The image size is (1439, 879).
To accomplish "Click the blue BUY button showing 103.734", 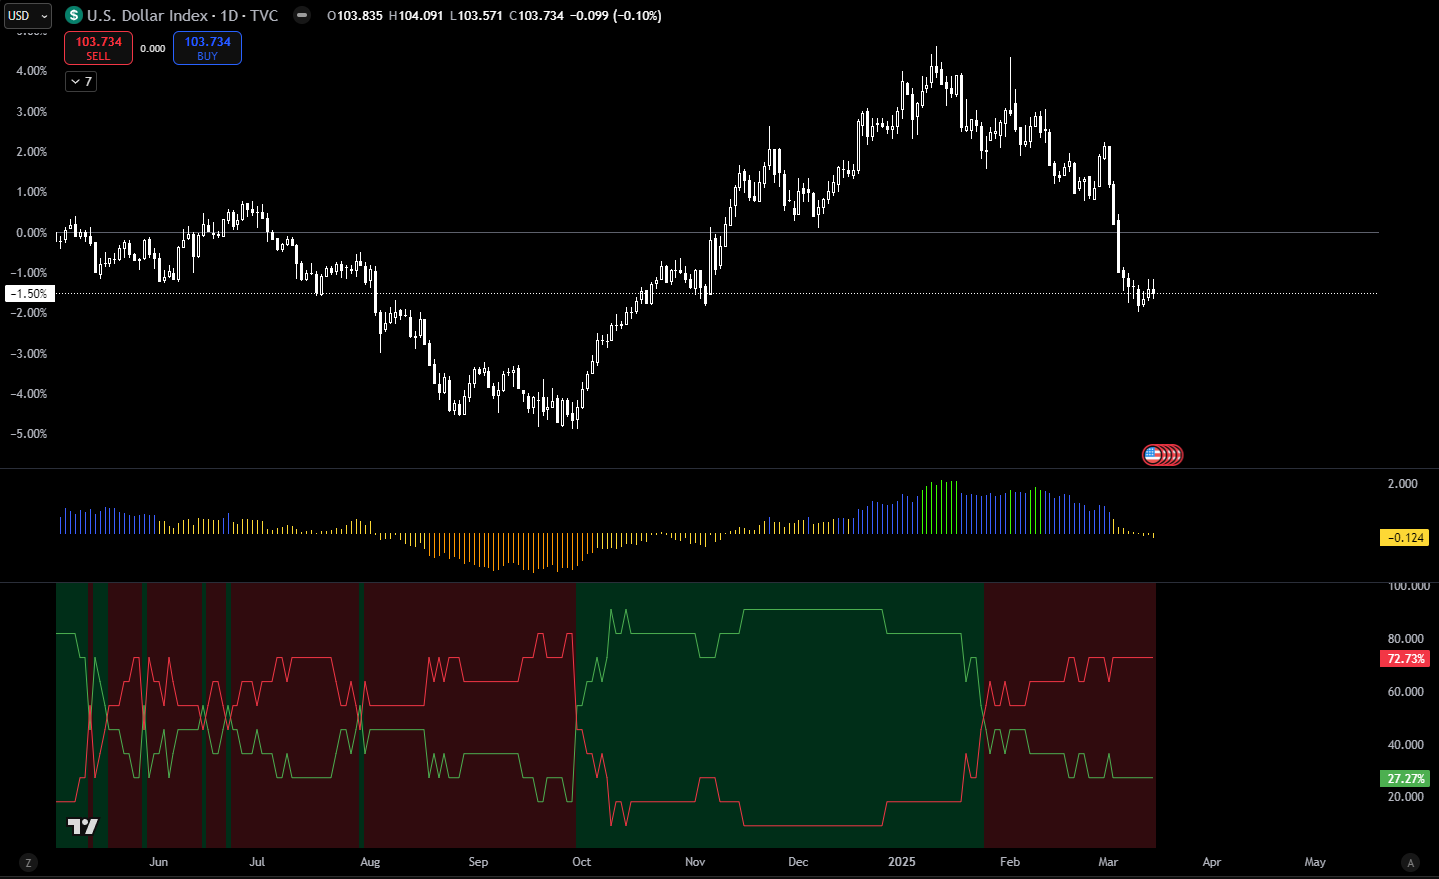I will (x=207, y=47).
